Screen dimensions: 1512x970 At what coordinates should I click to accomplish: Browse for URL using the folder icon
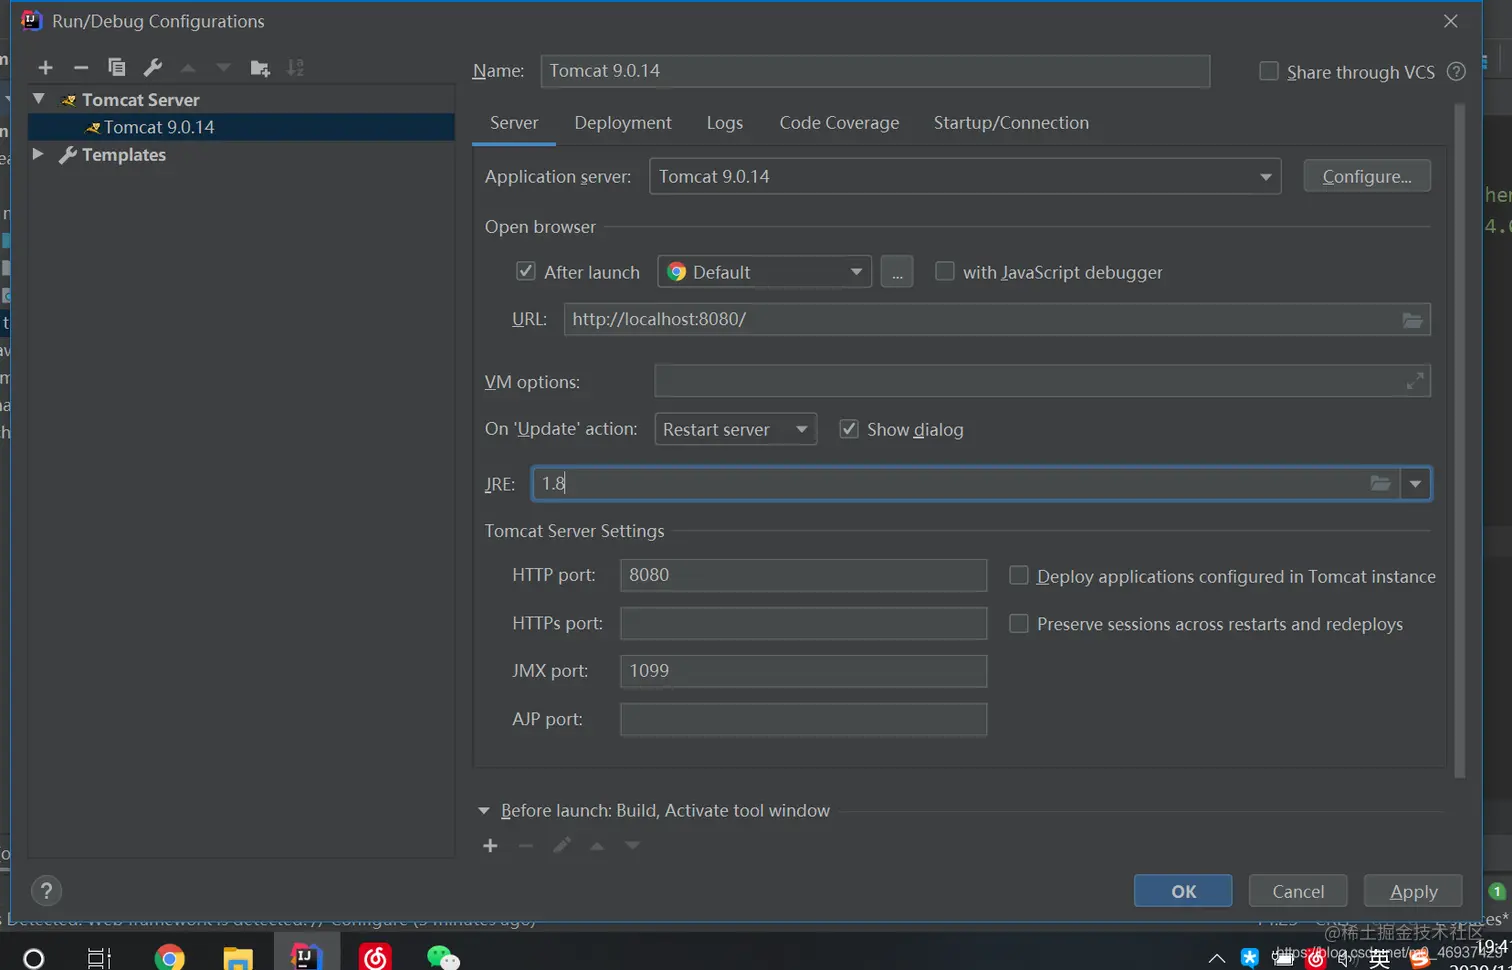pyautogui.click(x=1412, y=320)
